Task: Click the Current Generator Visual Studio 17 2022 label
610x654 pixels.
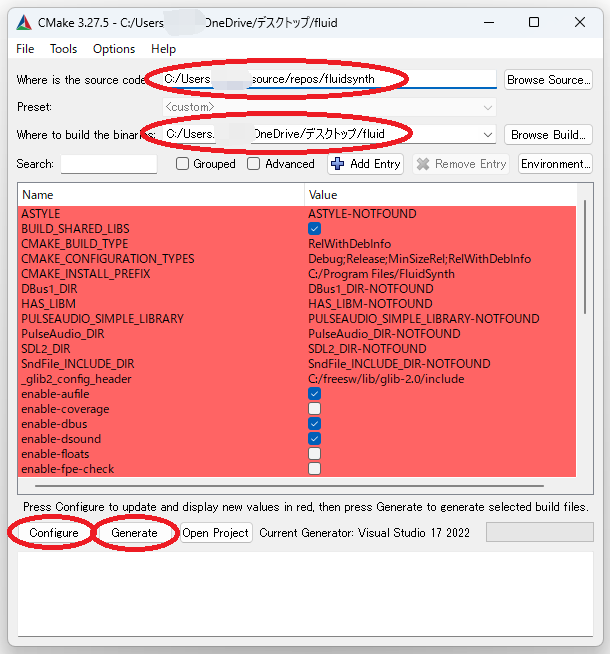Action: click(x=364, y=533)
